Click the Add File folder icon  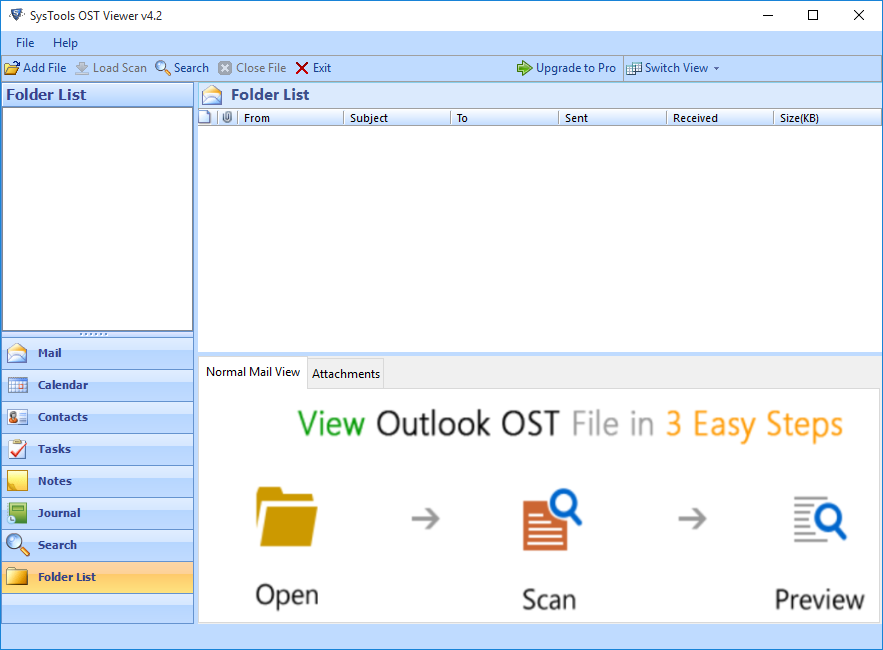12,68
